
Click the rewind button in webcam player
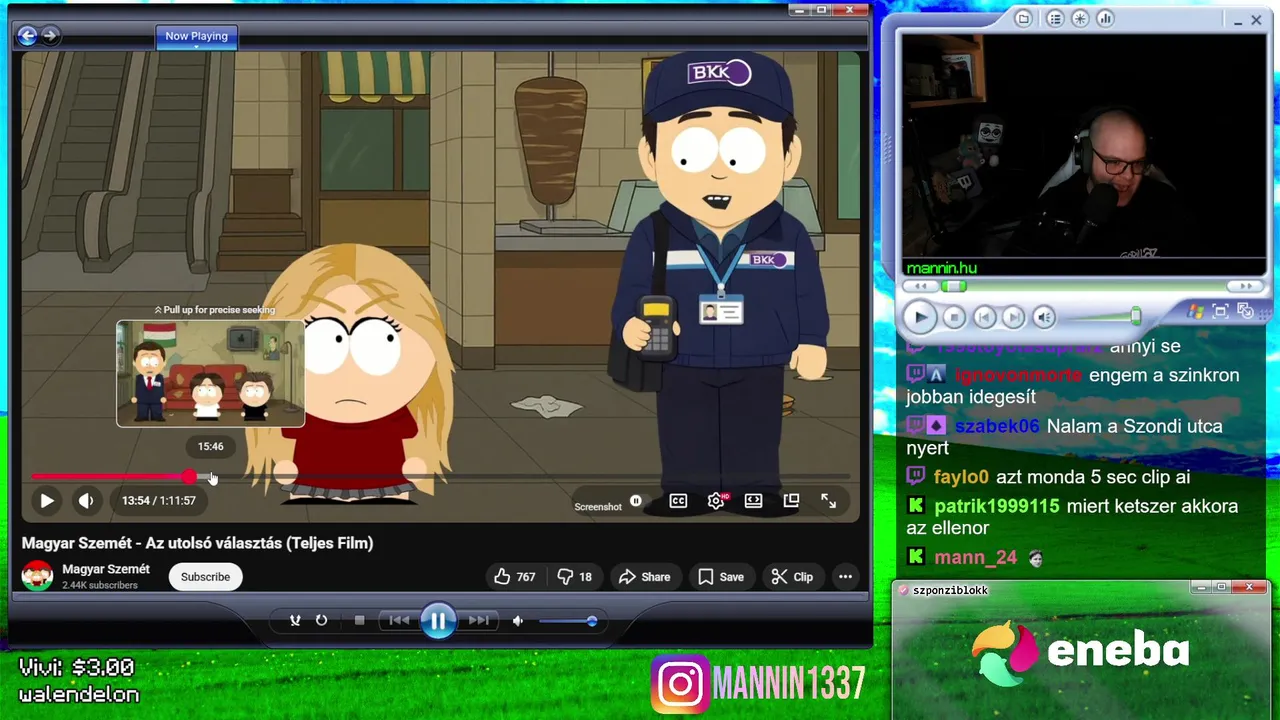tap(921, 286)
